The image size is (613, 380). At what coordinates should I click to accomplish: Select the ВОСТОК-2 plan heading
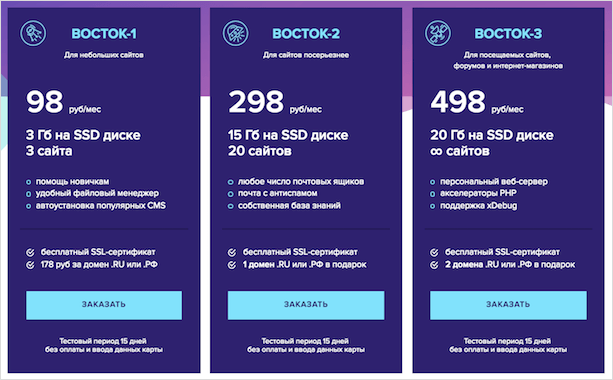coord(306,34)
